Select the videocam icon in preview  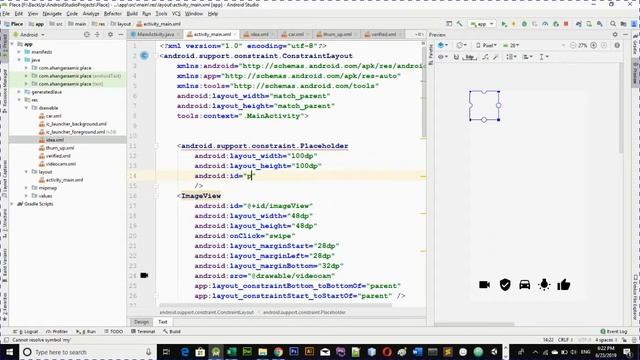click(x=484, y=284)
